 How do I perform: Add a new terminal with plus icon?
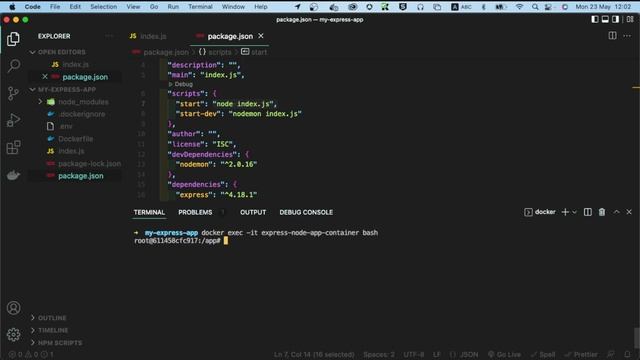(x=565, y=212)
